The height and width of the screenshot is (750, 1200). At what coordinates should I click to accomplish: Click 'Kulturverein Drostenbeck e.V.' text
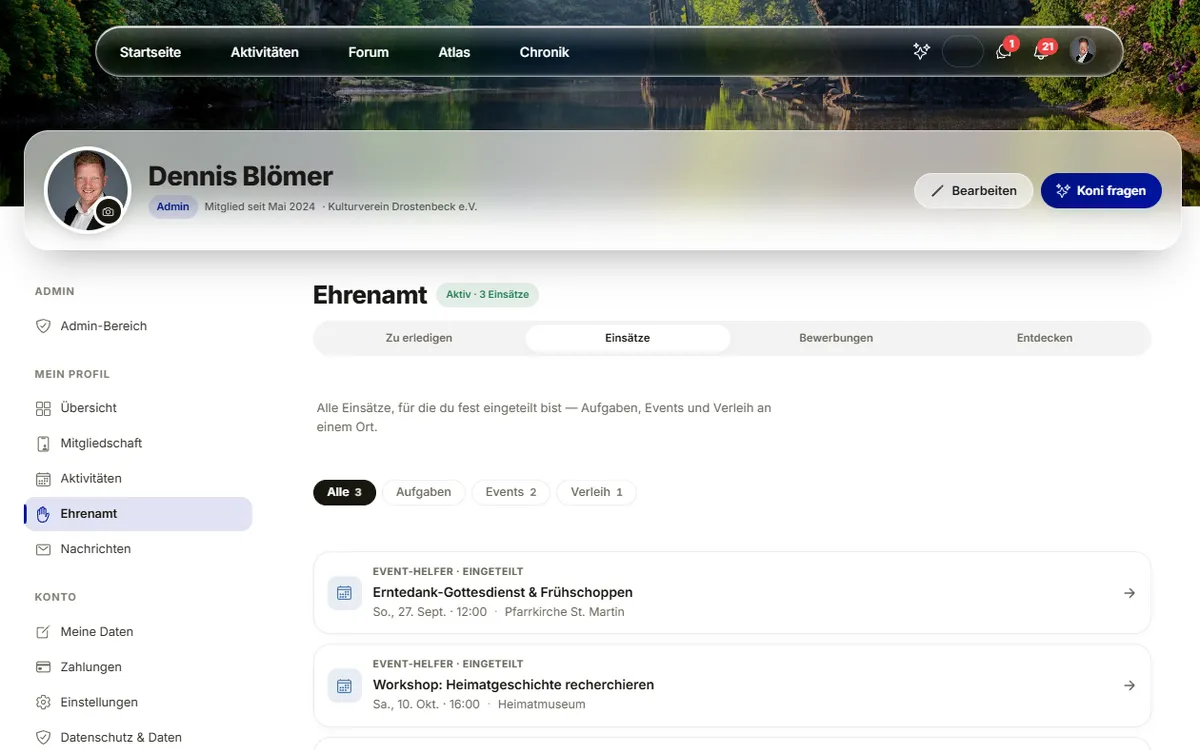(x=403, y=207)
